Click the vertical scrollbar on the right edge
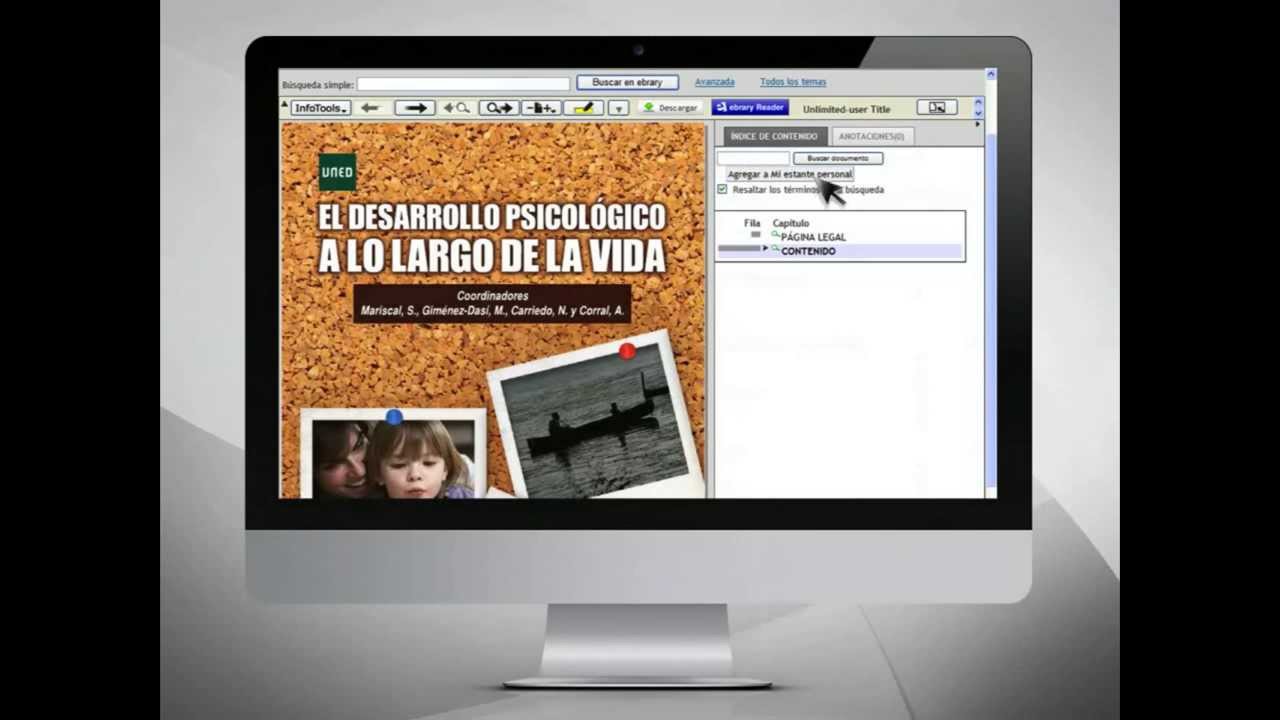 [x=991, y=283]
